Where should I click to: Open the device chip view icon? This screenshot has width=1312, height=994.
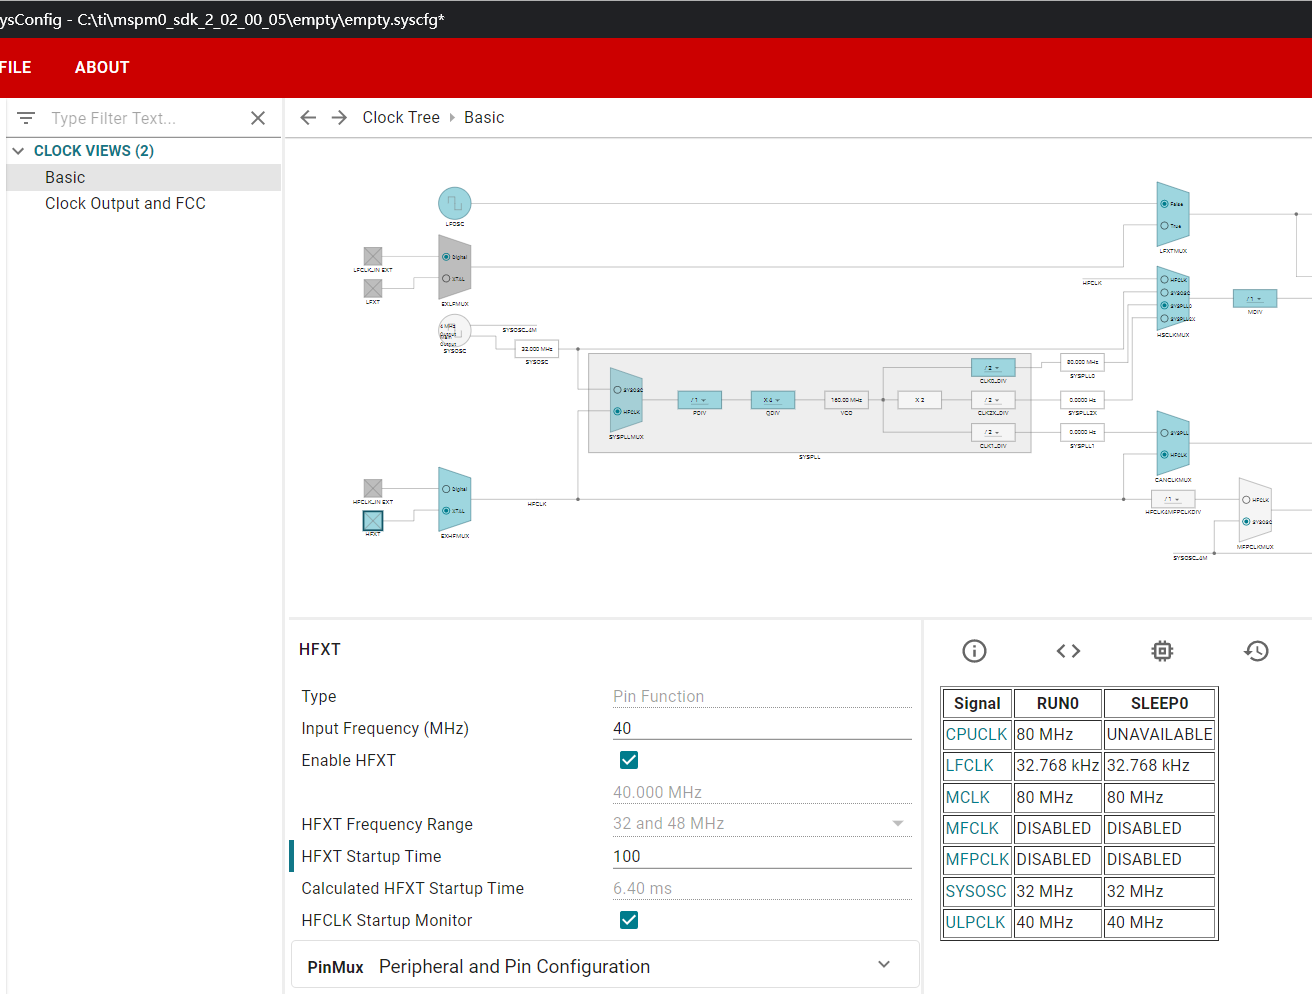1162,651
